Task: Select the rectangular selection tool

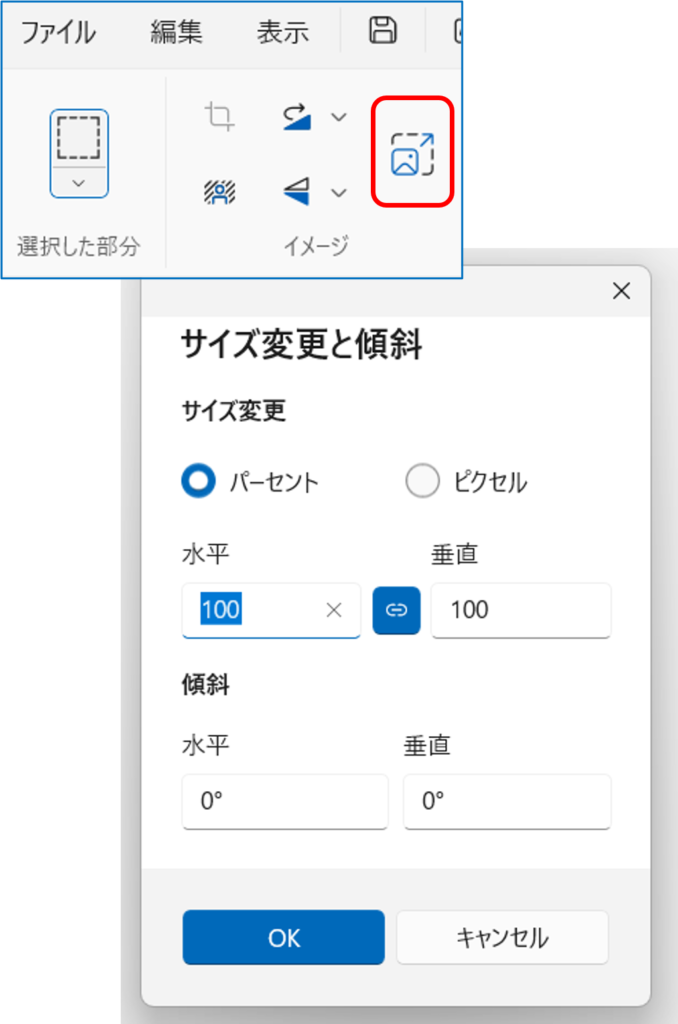Action: coord(79,138)
